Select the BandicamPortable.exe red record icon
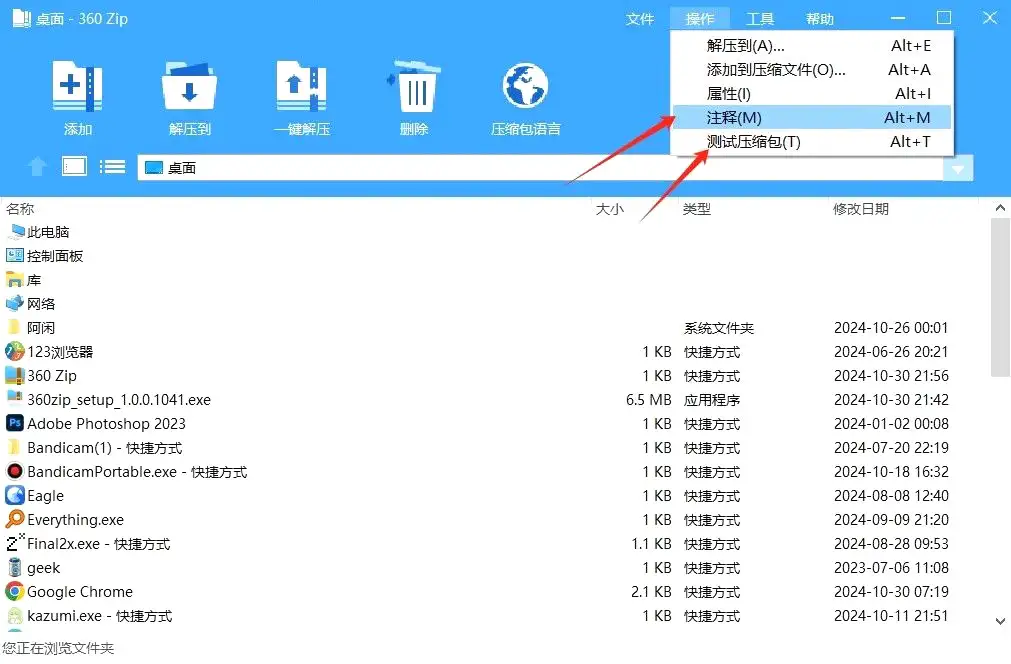The image size is (1011, 664). coord(15,471)
